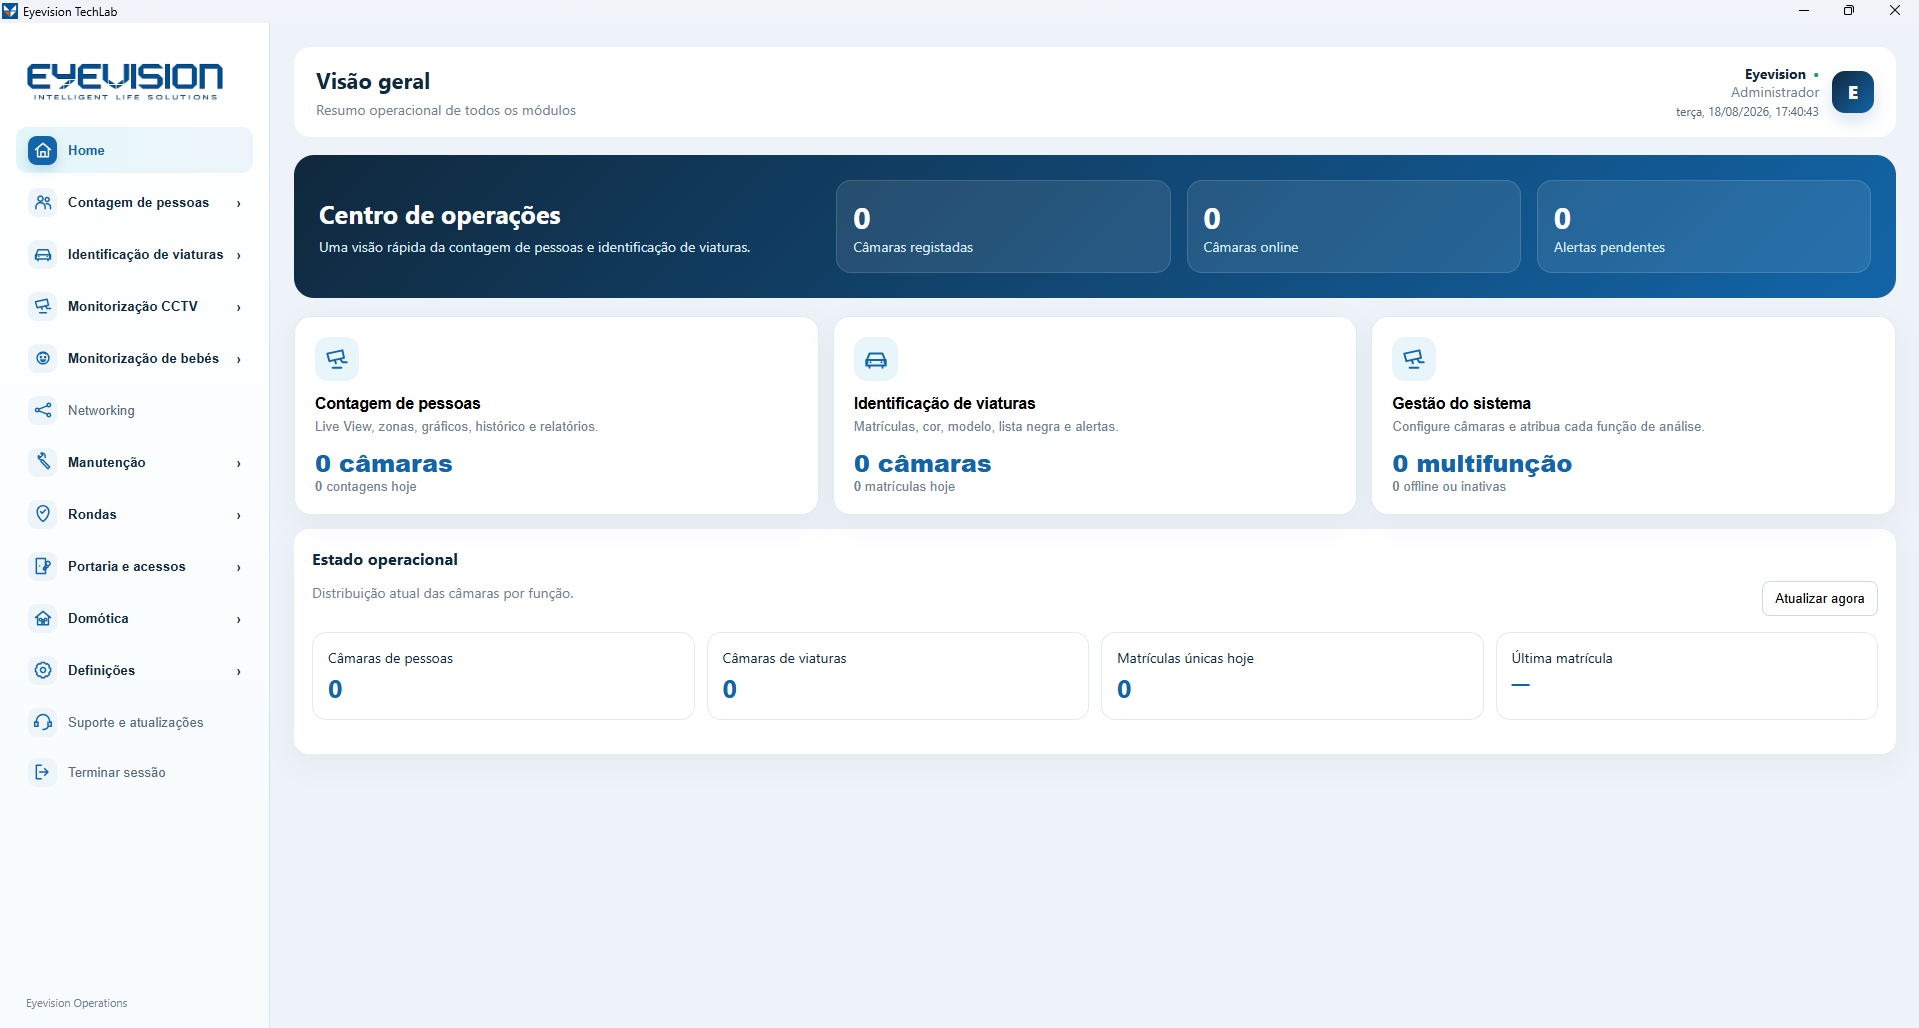This screenshot has height=1028, width=1919.
Task: Click the Alertas pendentes counter tile
Action: 1703,226
